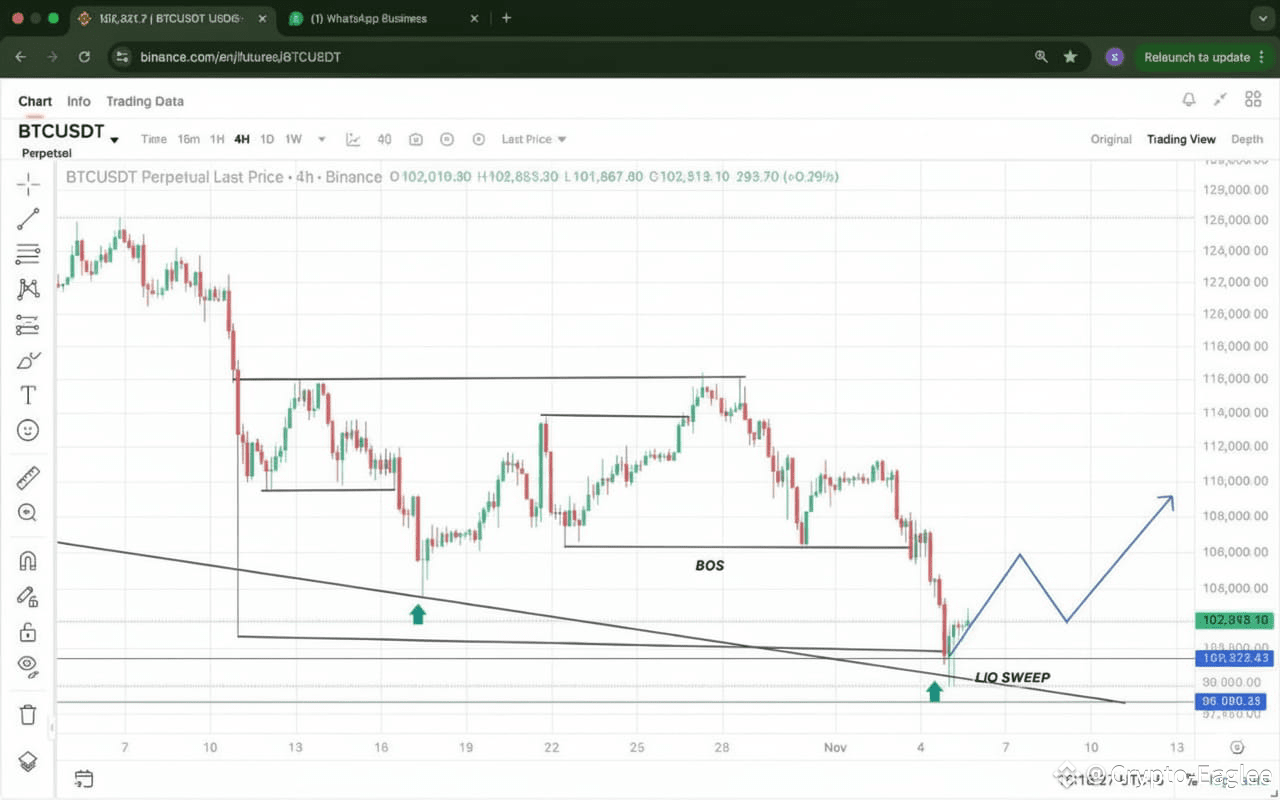Select the BTCUSDT browser tab

click(x=170, y=19)
